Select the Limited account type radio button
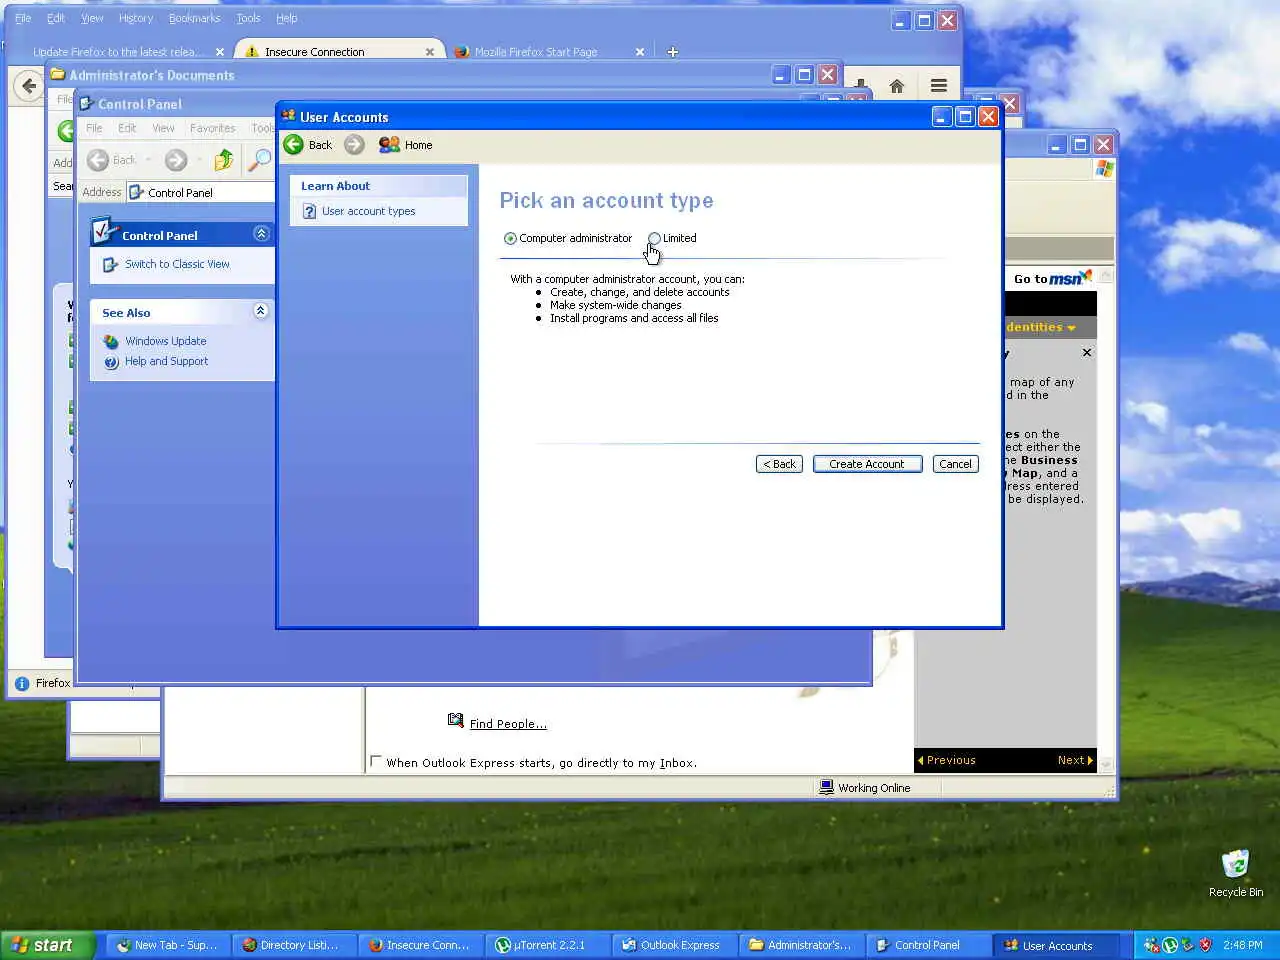Image resolution: width=1280 pixels, height=960 pixels. point(654,238)
